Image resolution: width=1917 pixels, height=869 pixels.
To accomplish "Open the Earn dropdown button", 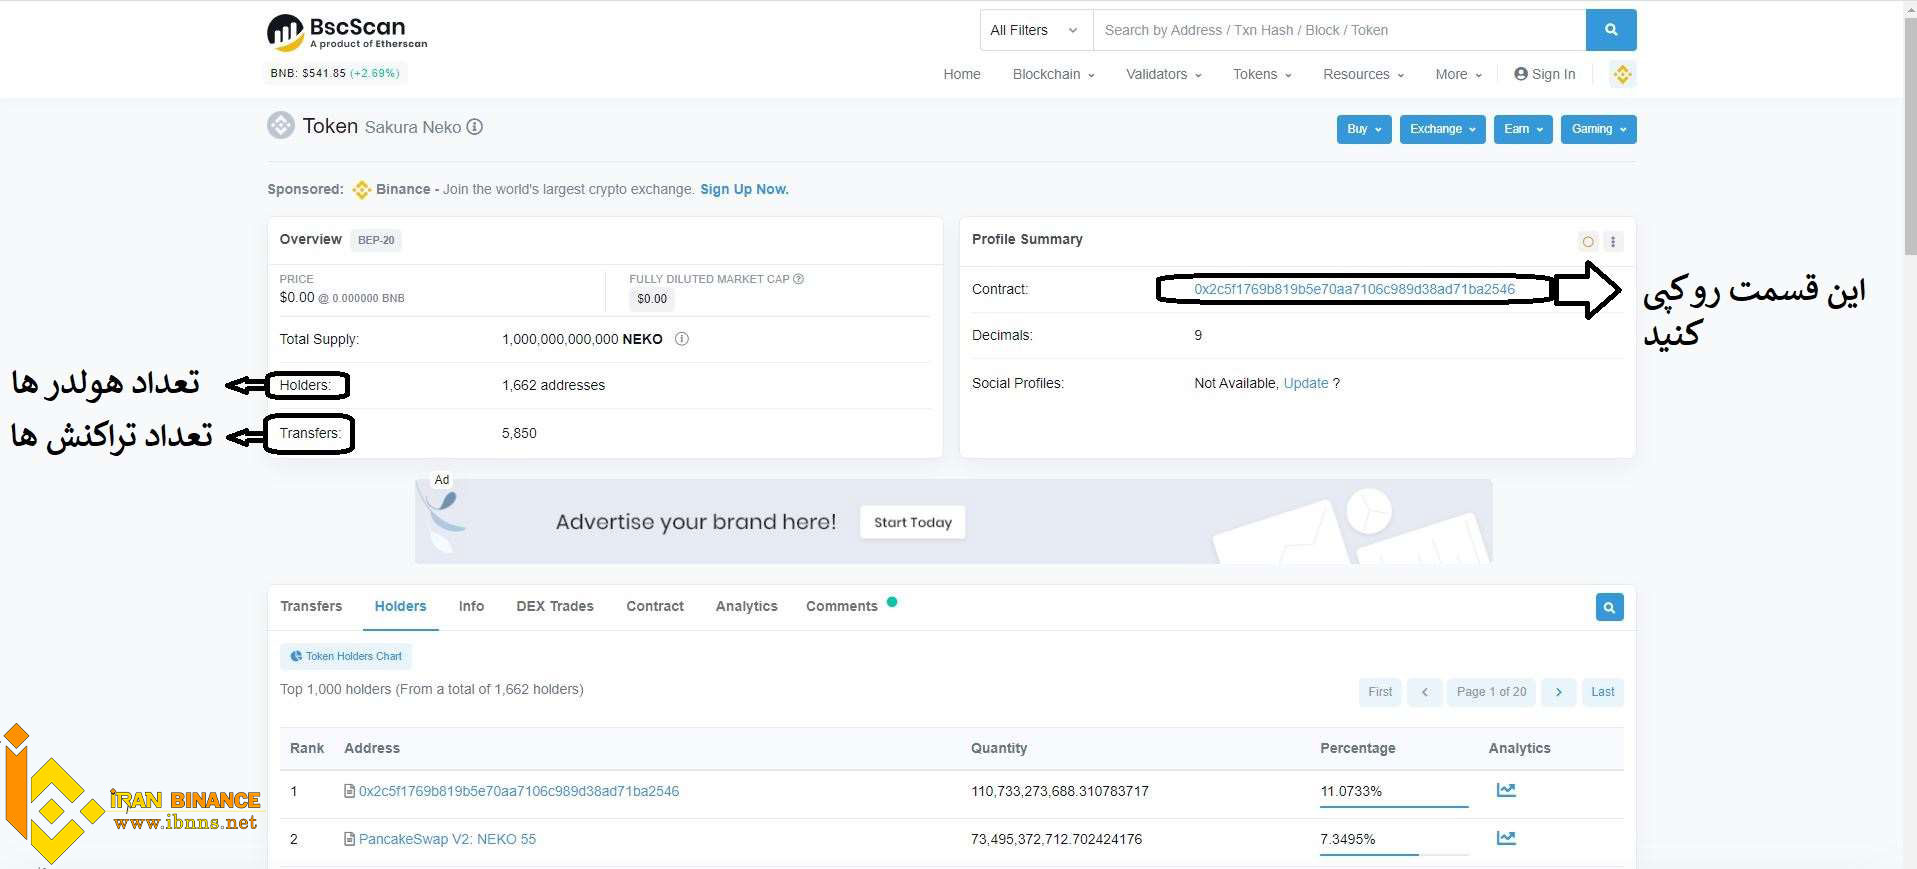I will click(1523, 129).
